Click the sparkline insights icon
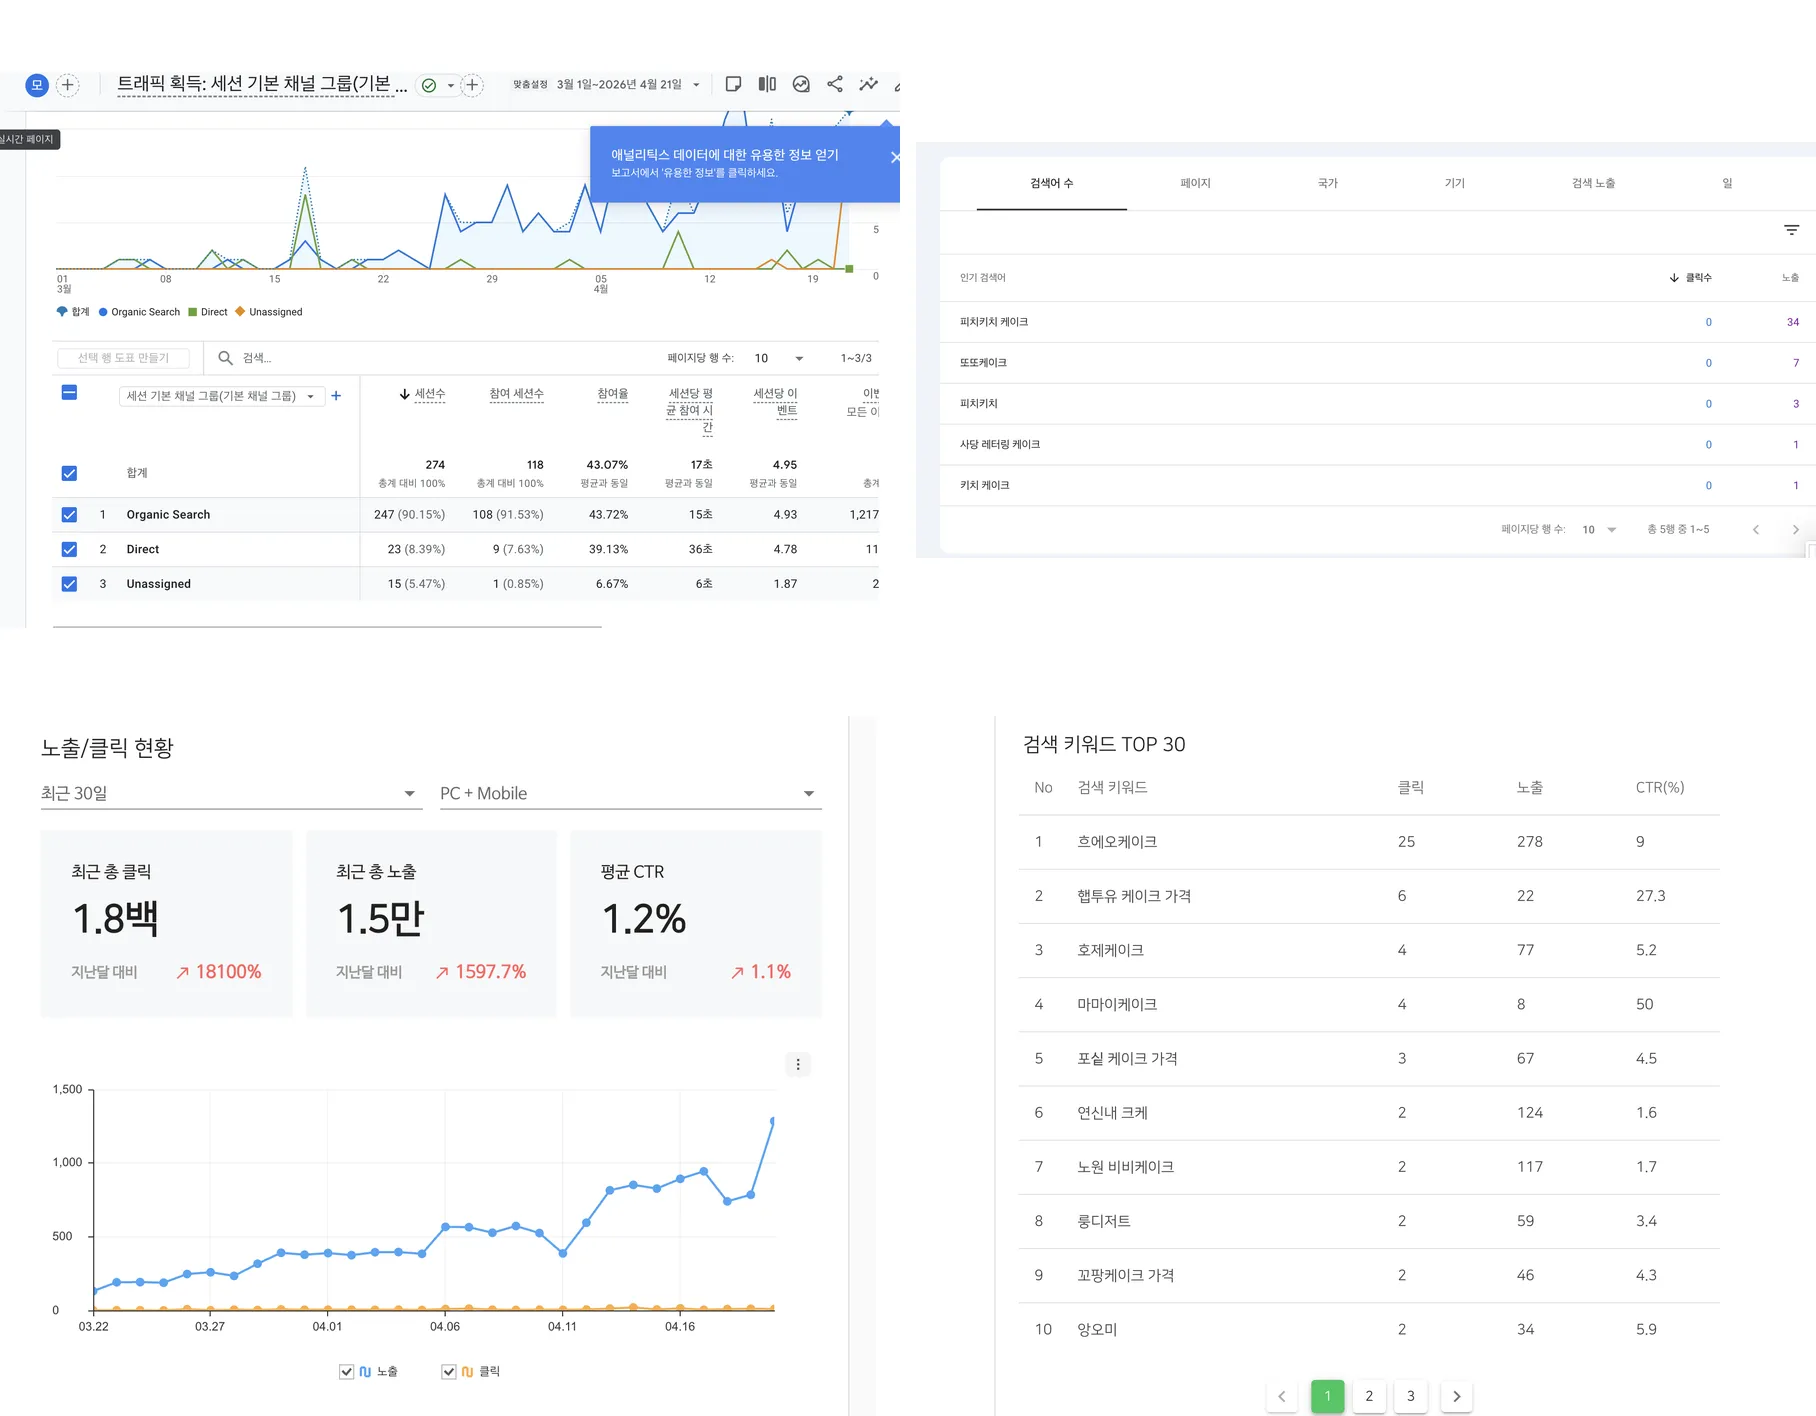 [869, 84]
